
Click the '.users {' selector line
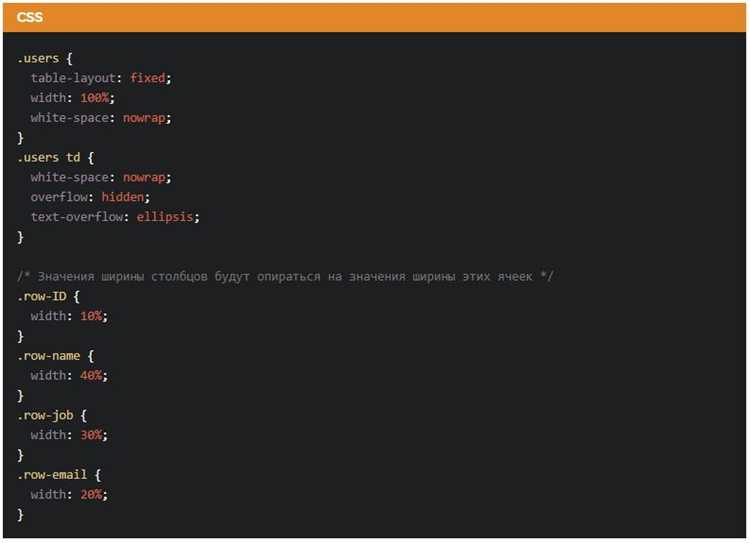[x=44, y=58]
